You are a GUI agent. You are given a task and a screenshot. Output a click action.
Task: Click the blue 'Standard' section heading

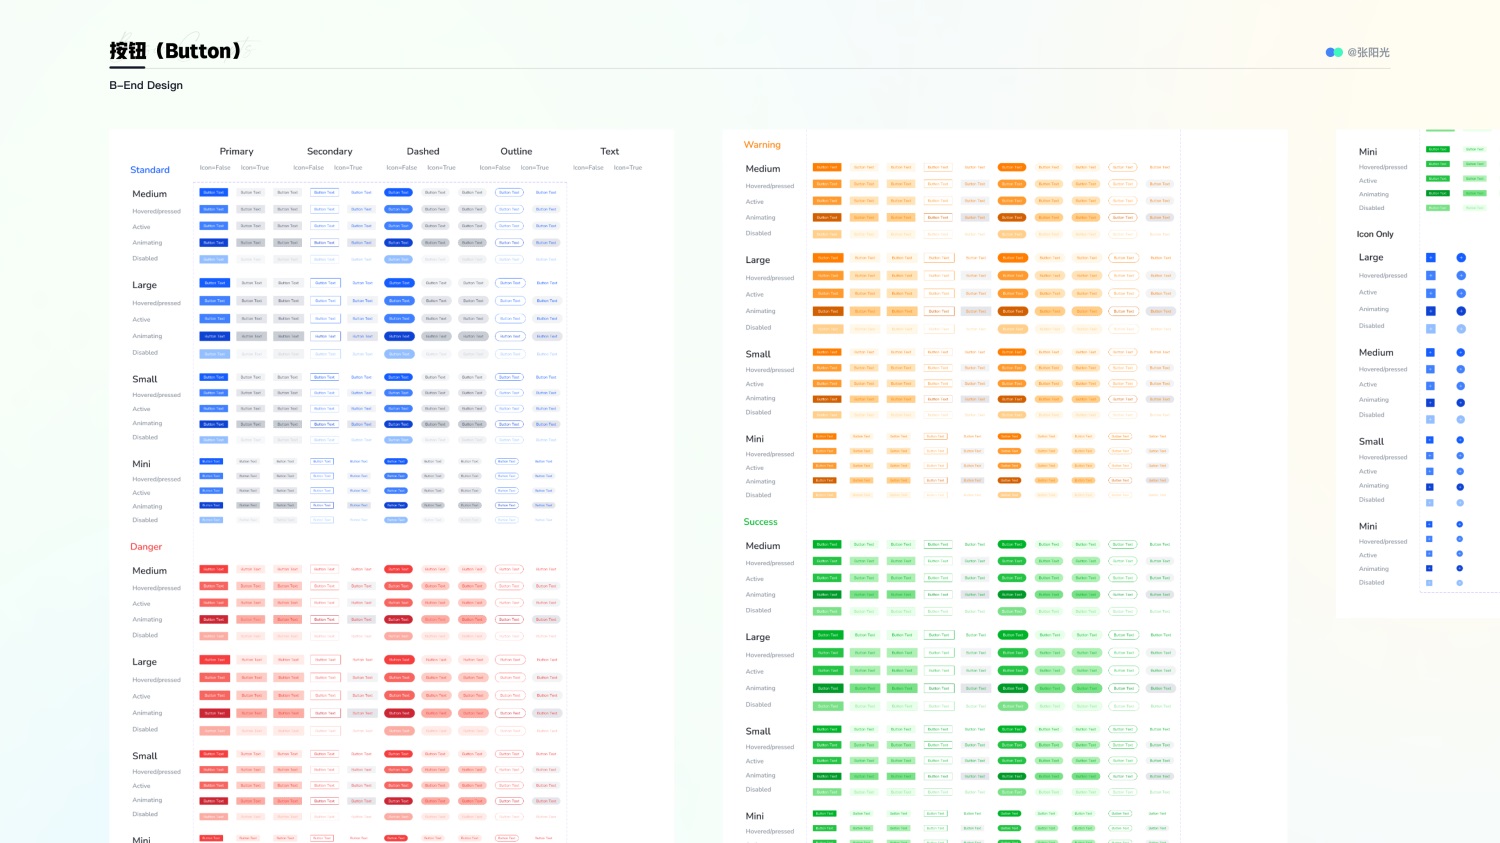150,170
